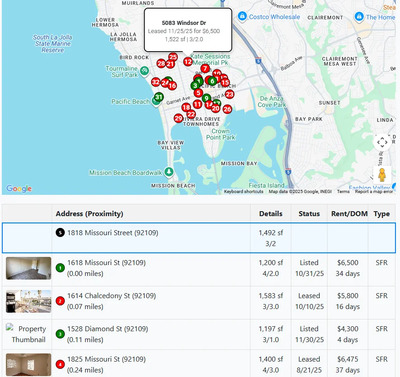Open Keyboard shortcuts on the map

[x=243, y=191]
